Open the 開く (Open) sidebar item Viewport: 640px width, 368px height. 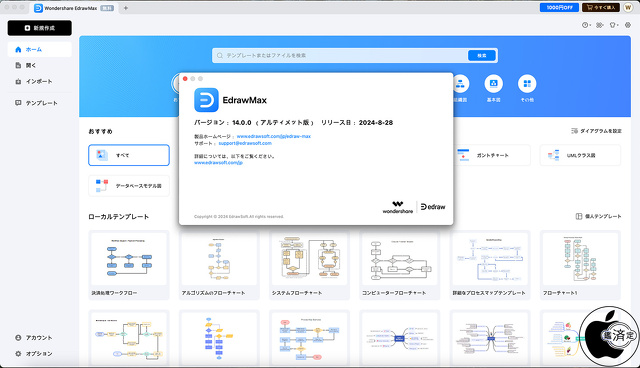point(40,65)
